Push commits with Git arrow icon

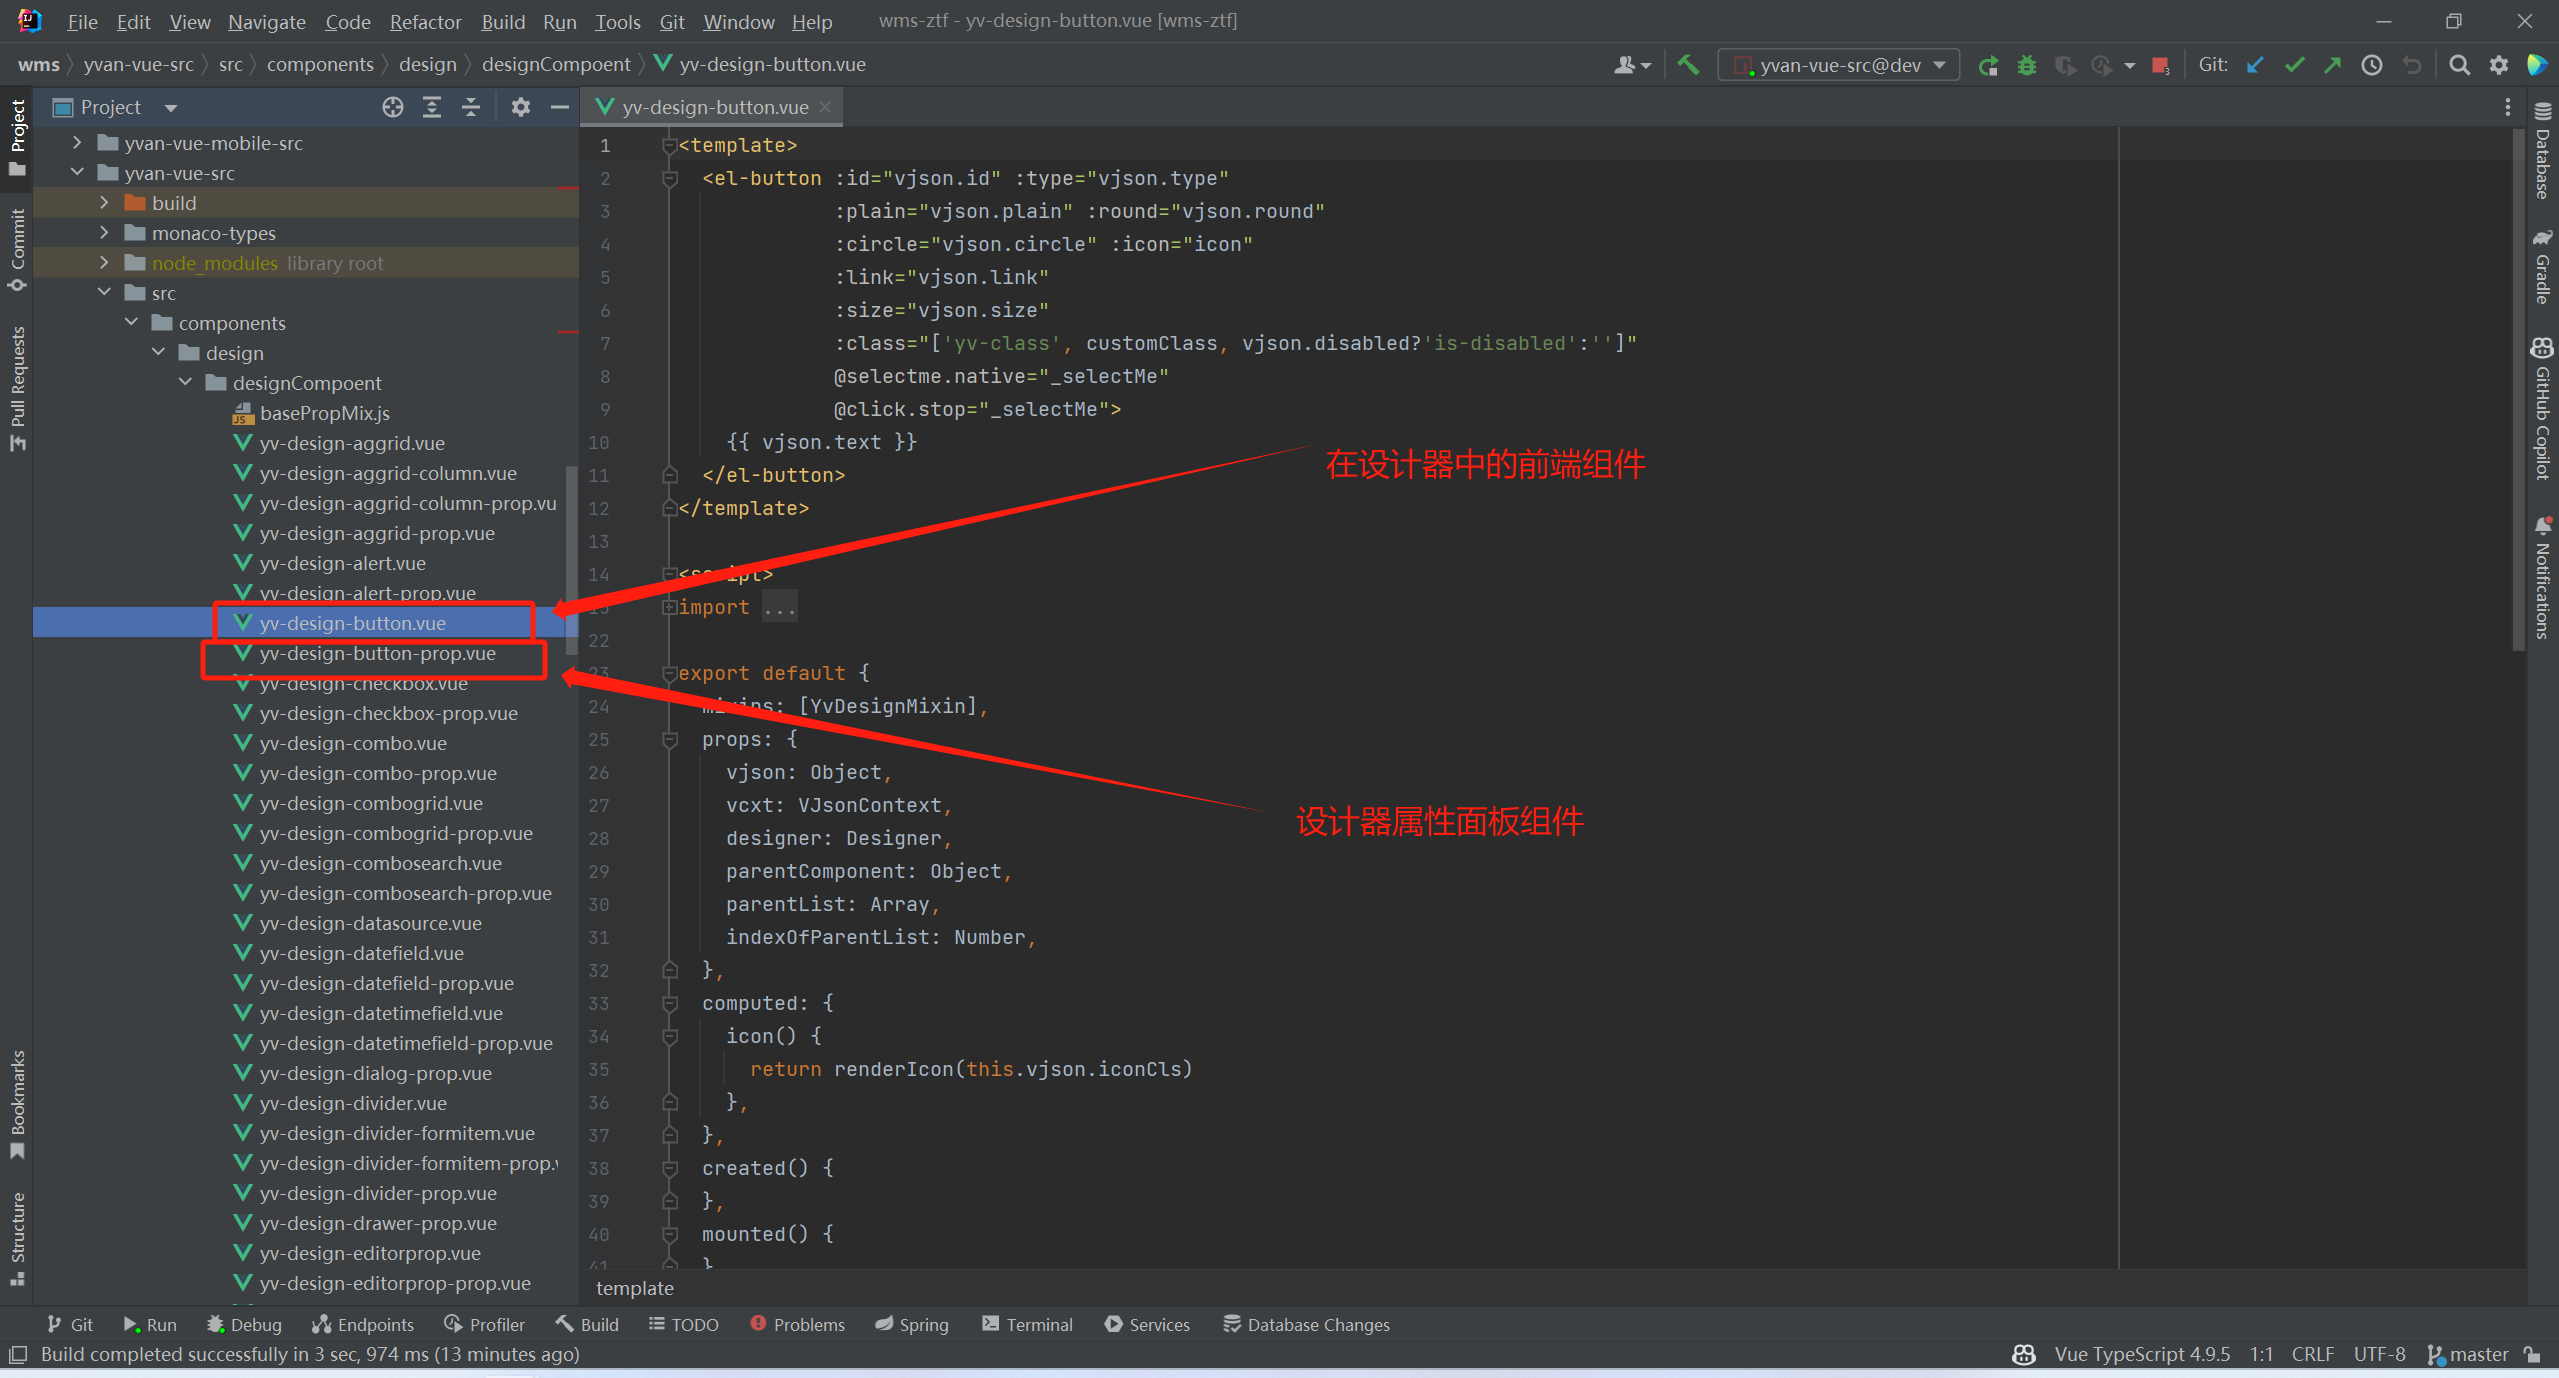coord(2333,65)
